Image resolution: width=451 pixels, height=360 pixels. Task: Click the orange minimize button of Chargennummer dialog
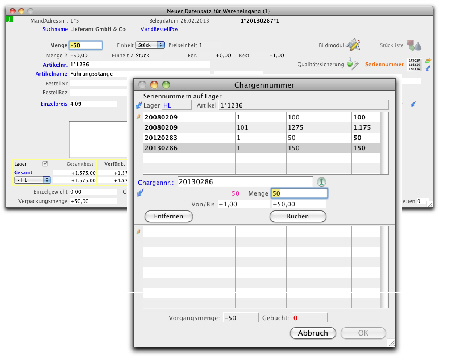[154, 85]
